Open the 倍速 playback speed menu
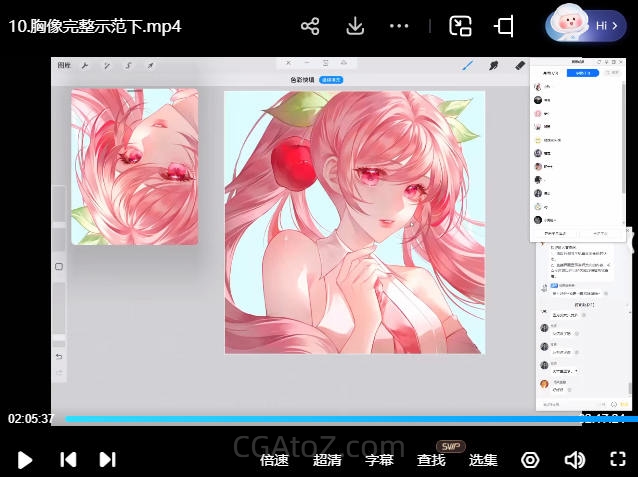 click(274, 460)
